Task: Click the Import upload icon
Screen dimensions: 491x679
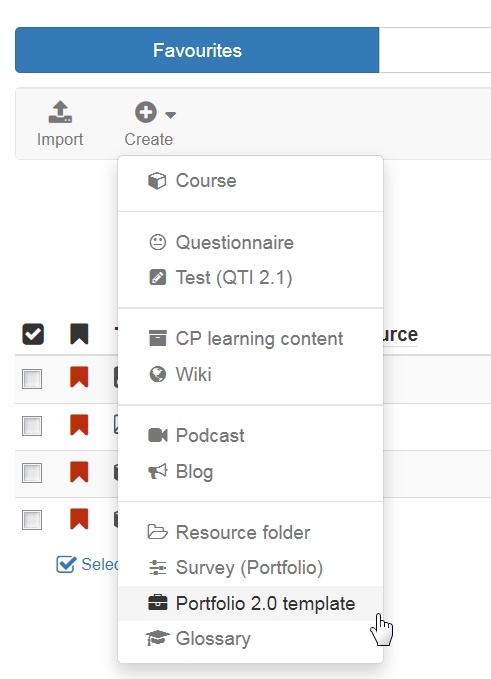Action: (x=60, y=112)
